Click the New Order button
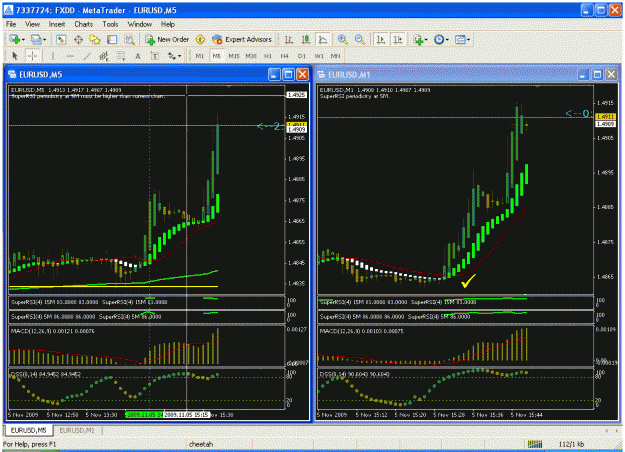 tap(167, 39)
